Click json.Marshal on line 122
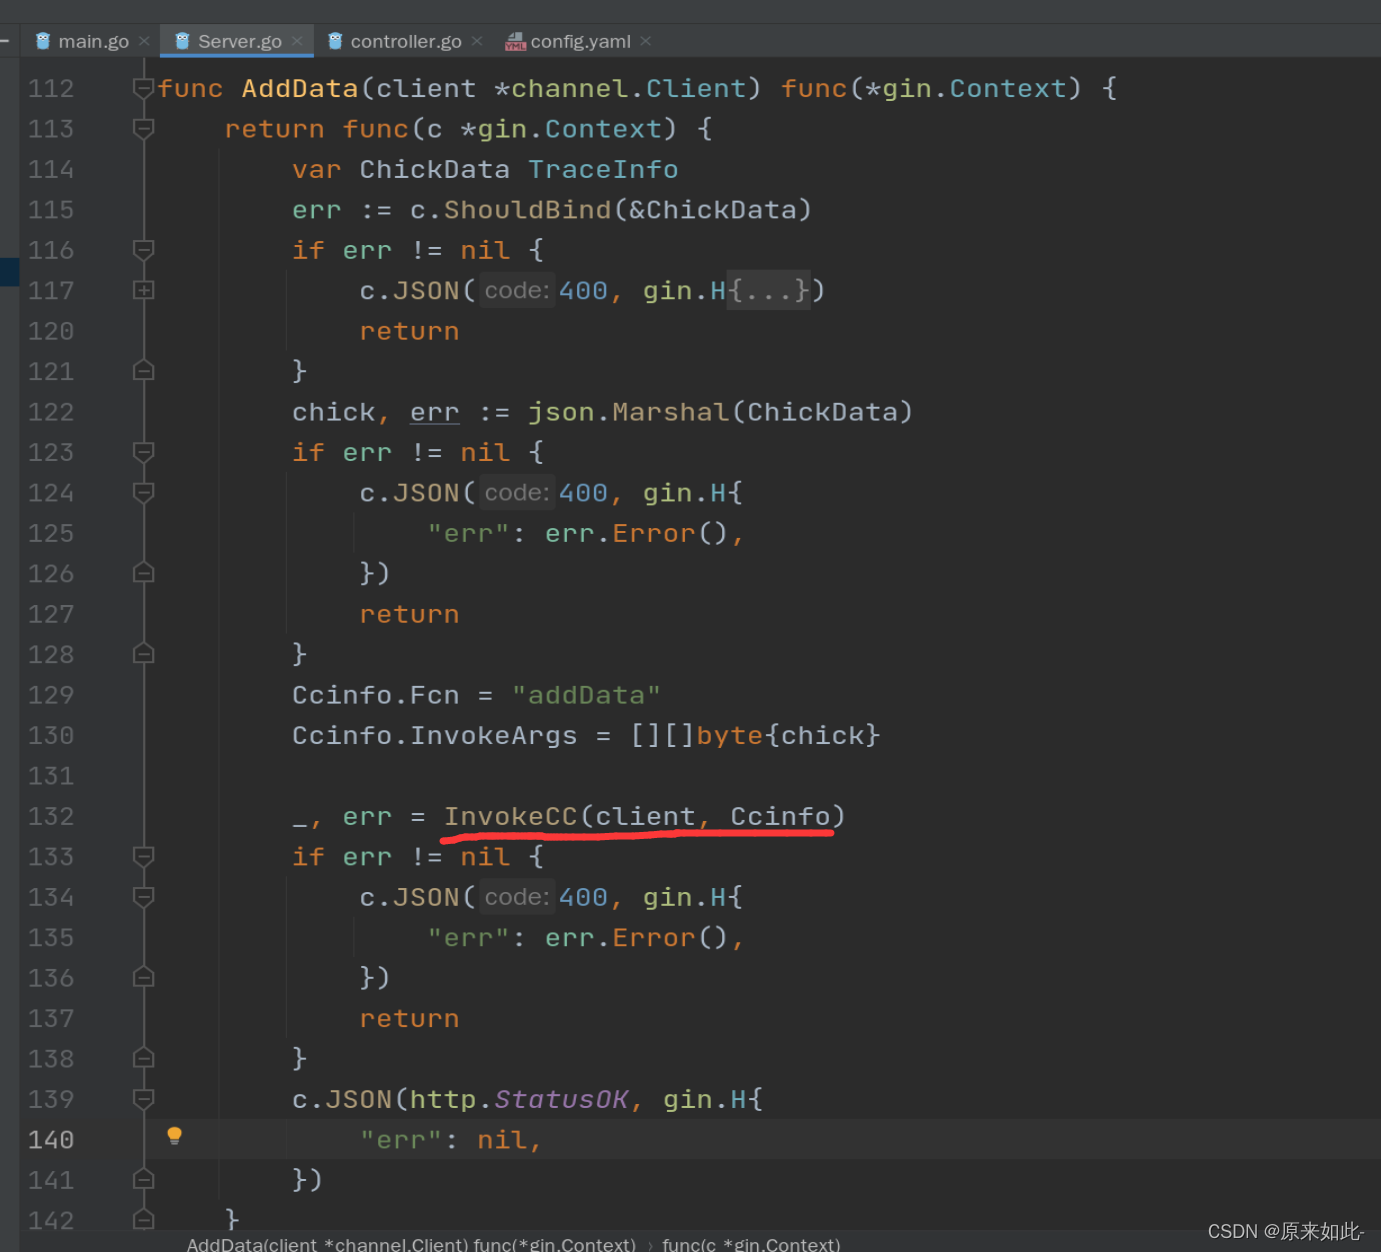 (x=629, y=412)
